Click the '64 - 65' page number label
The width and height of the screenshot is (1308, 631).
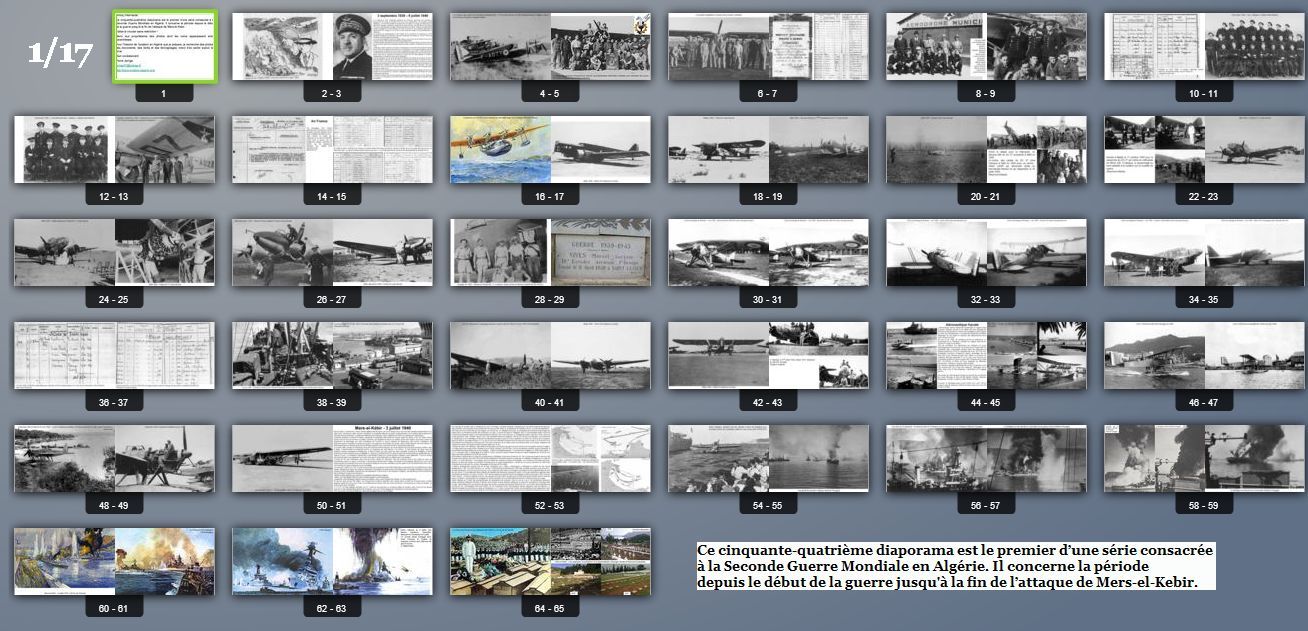tap(550, 608)
